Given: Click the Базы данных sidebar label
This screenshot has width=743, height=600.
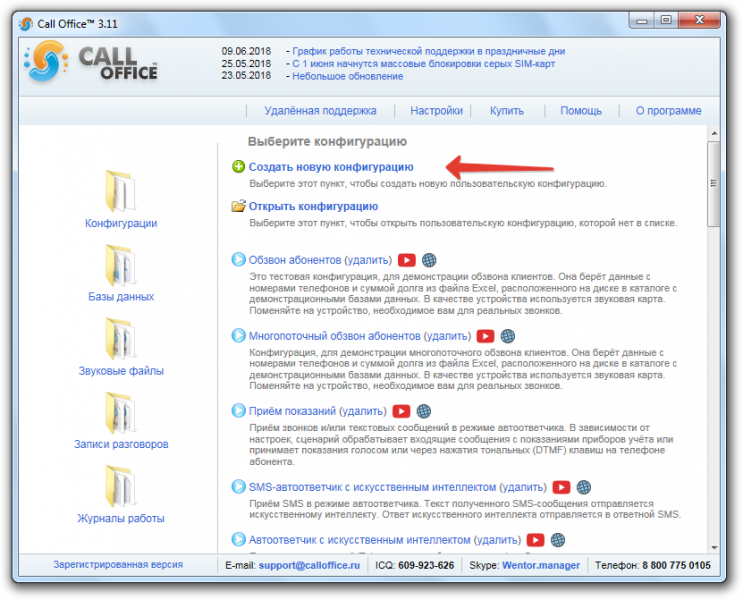Looking at the screenshot, I should pyautogui.click(x=121, y=297).
